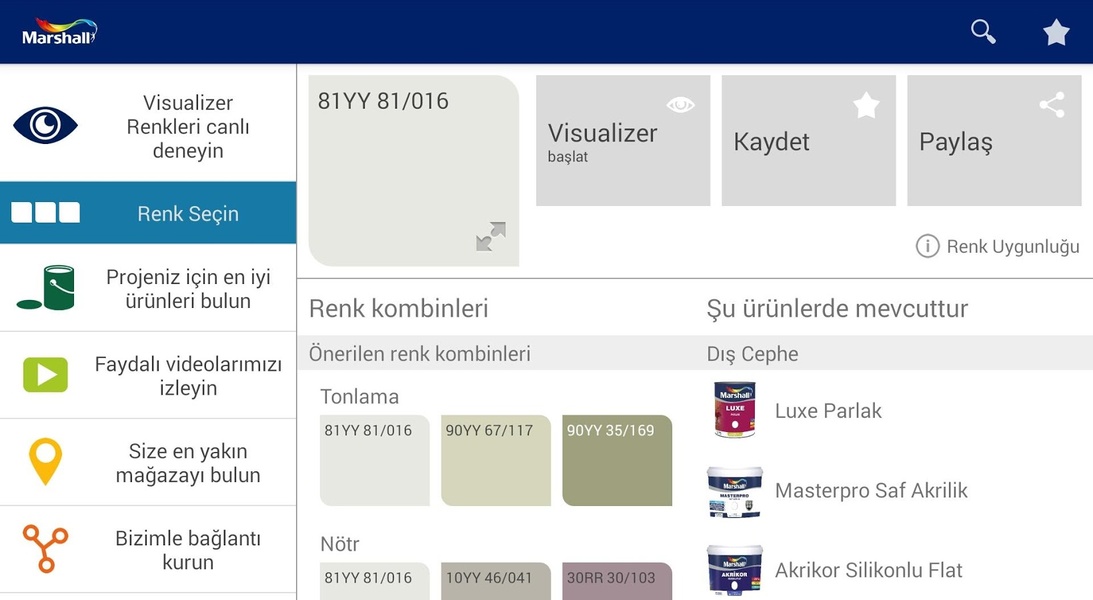
Task: Select the Akrikor Silikonlu Flat product name
Action: pyautogui.click(x=869, y=570)
